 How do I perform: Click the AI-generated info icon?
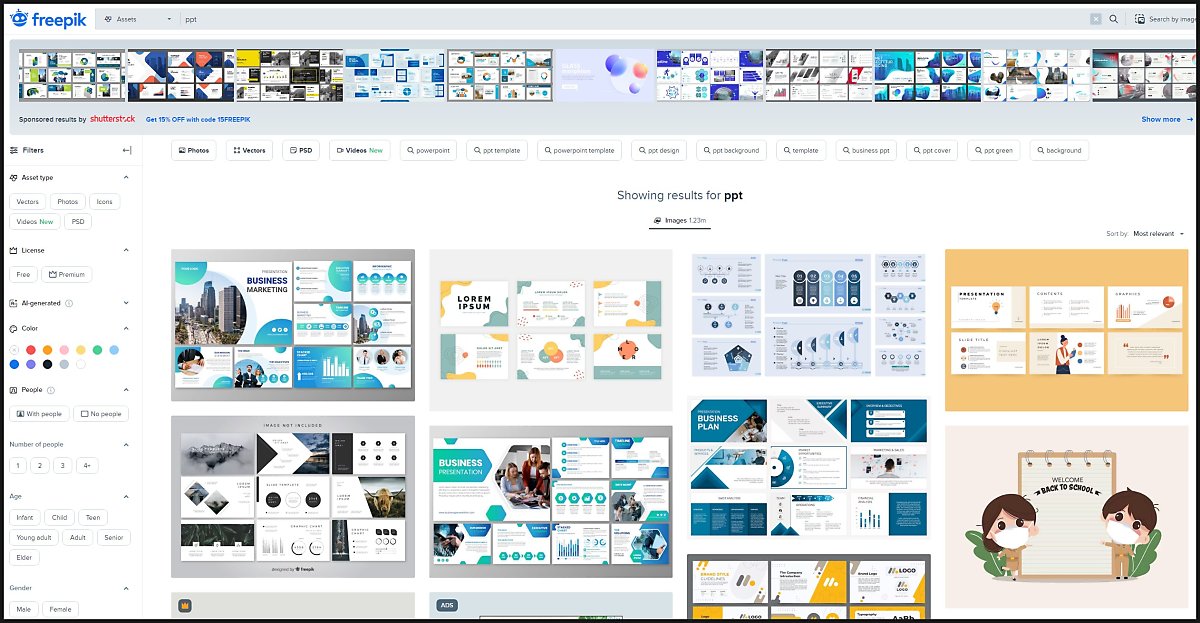coord(69,303)
